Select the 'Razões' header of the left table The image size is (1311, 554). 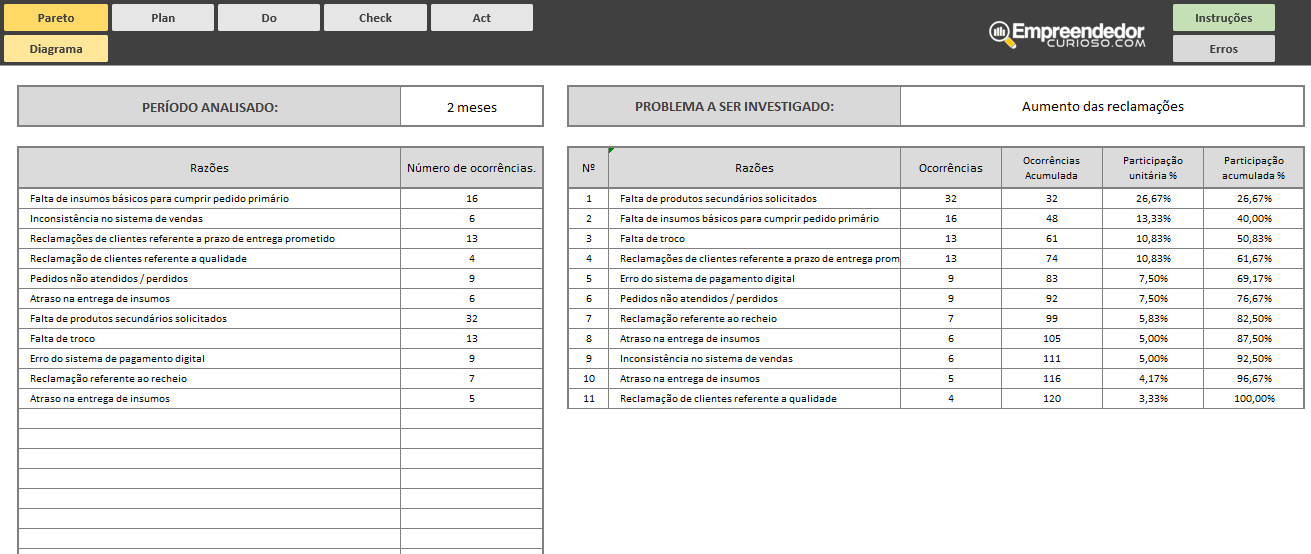pyautogui.click(x=210, y=168)
